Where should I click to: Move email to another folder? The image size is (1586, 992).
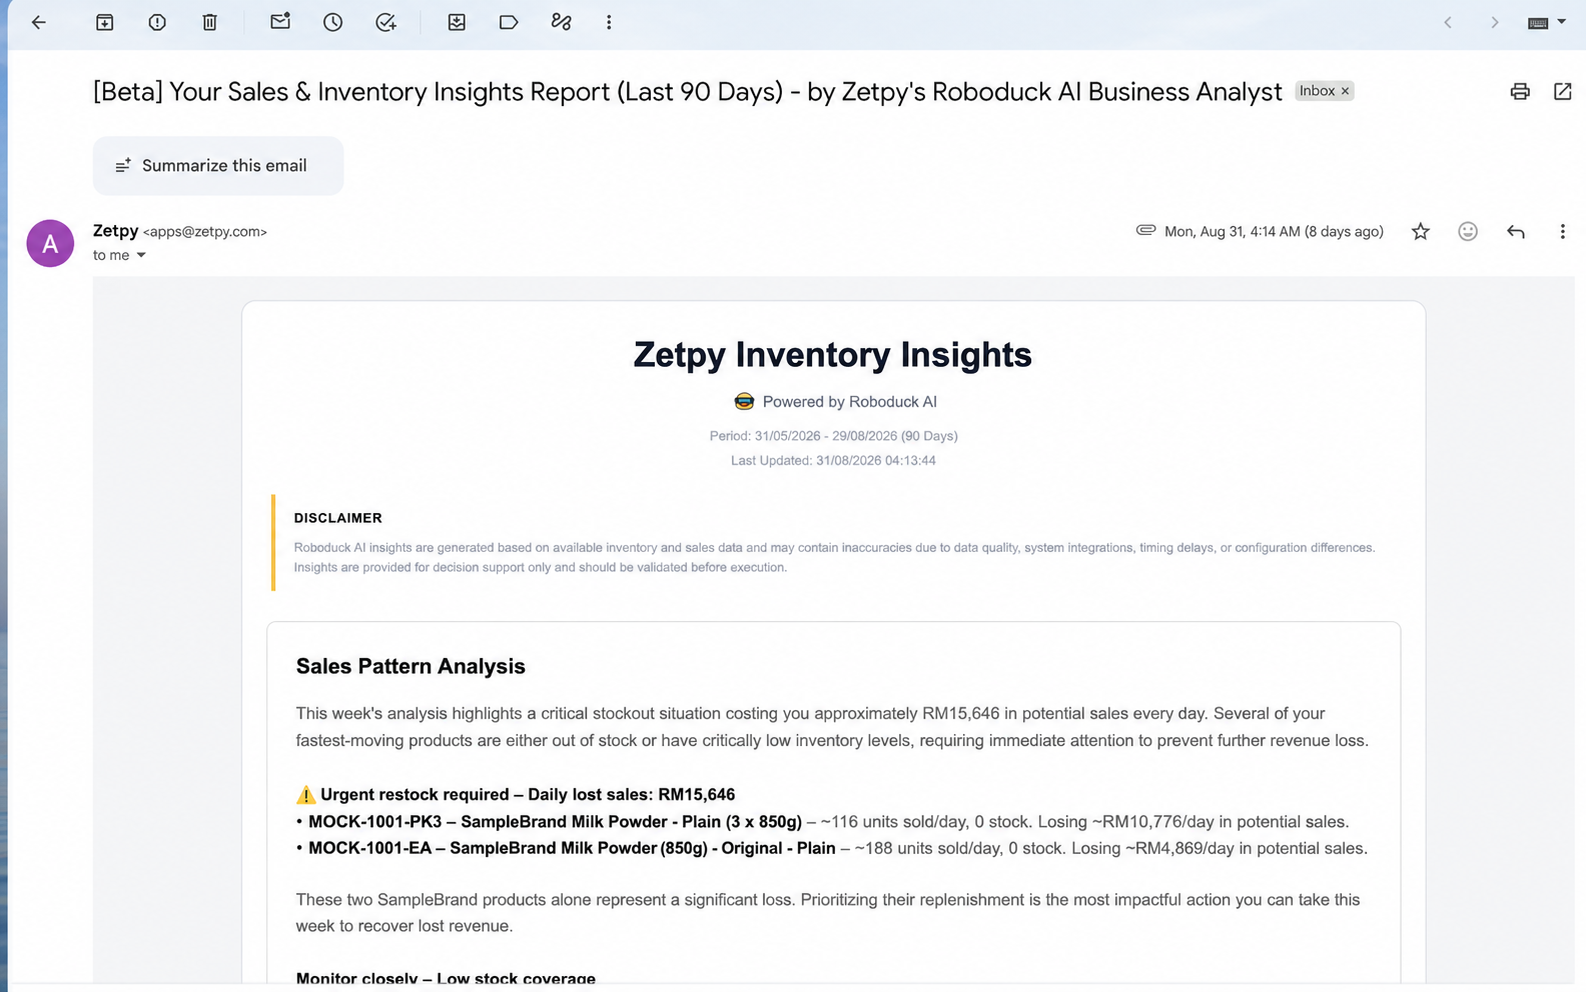(457, 22)
